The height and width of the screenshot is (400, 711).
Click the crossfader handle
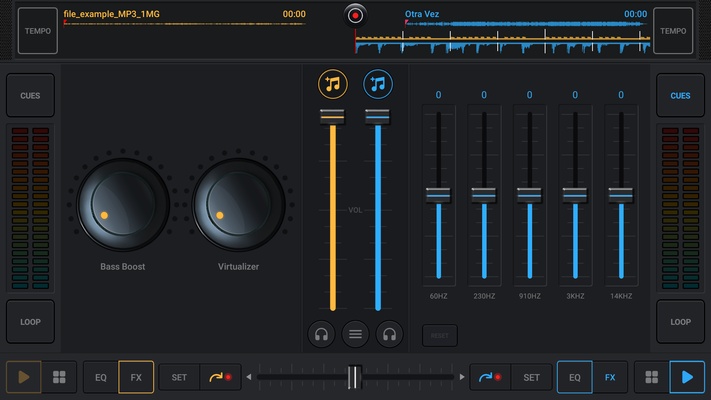click(355, 377)
